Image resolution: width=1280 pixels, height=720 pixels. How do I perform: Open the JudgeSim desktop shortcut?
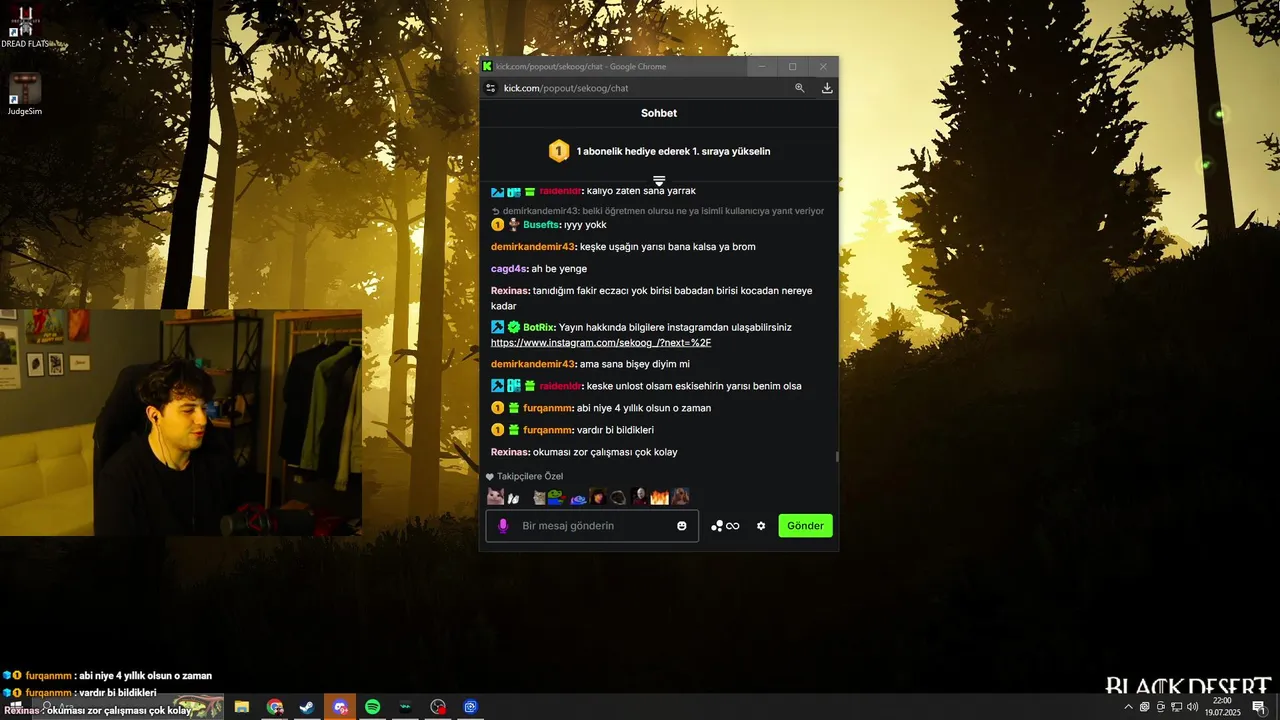[25, 95]
